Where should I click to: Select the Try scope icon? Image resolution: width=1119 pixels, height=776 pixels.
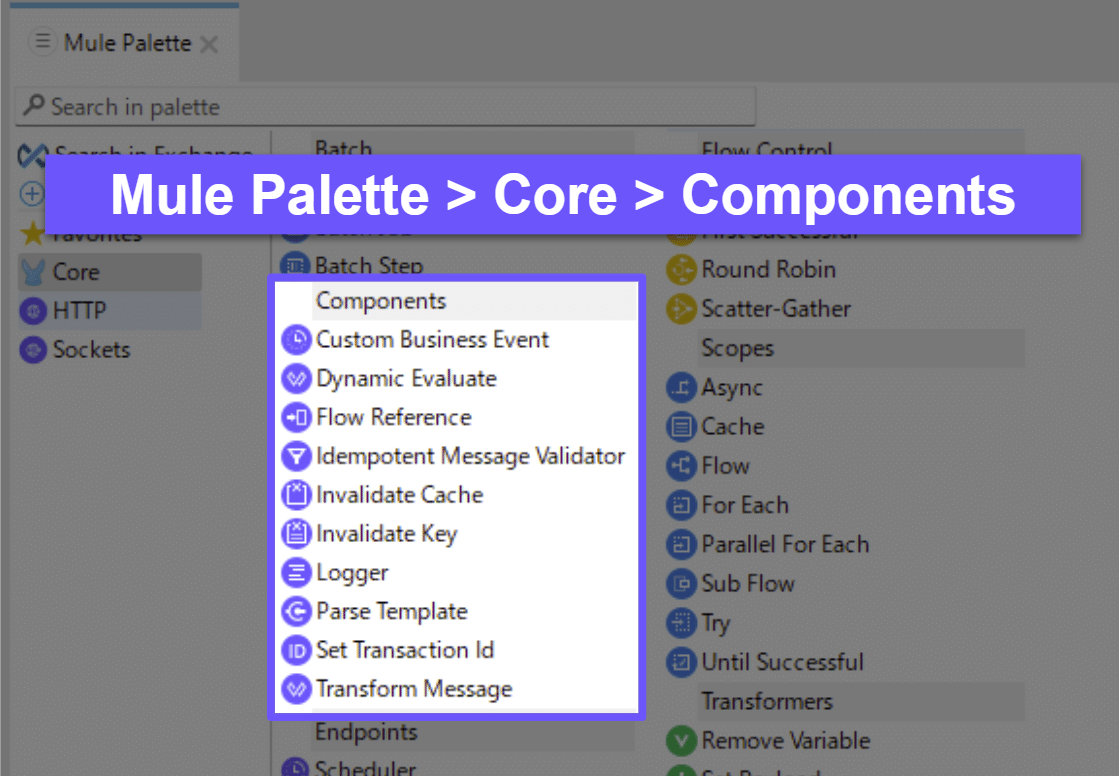[x=681, y=623]
